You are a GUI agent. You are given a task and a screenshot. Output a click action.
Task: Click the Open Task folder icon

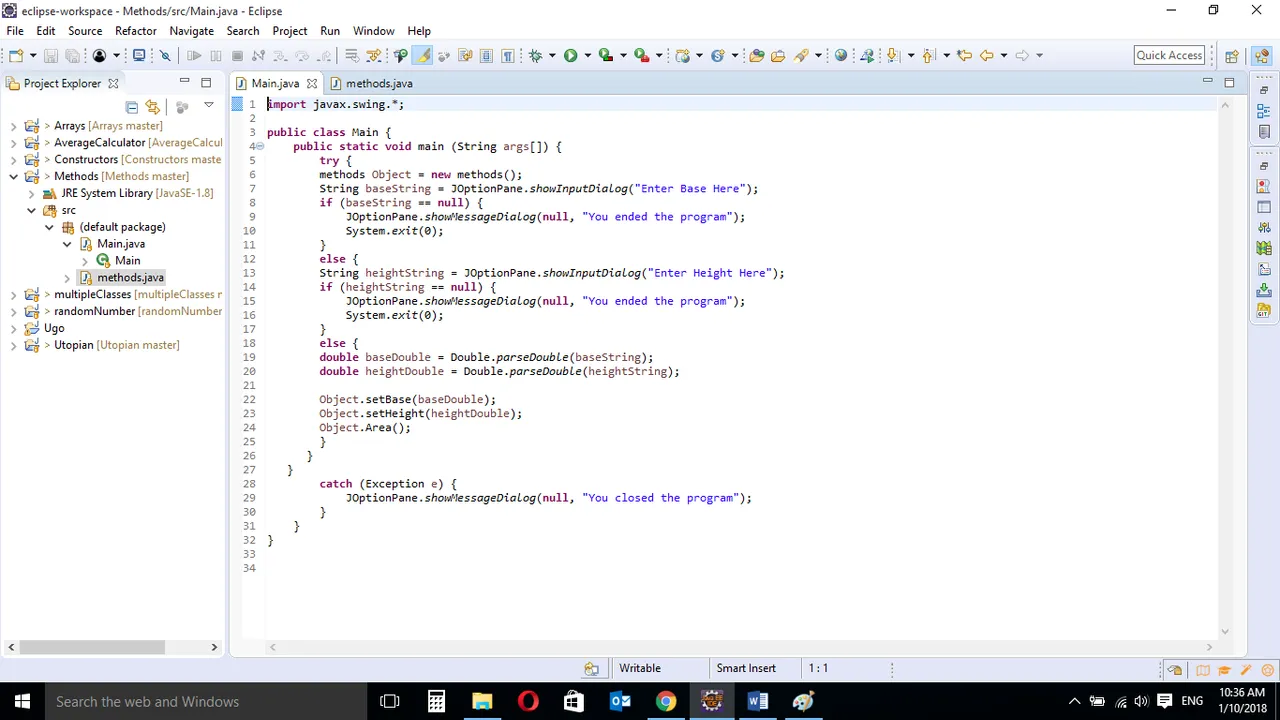click(x=778, y=55)
